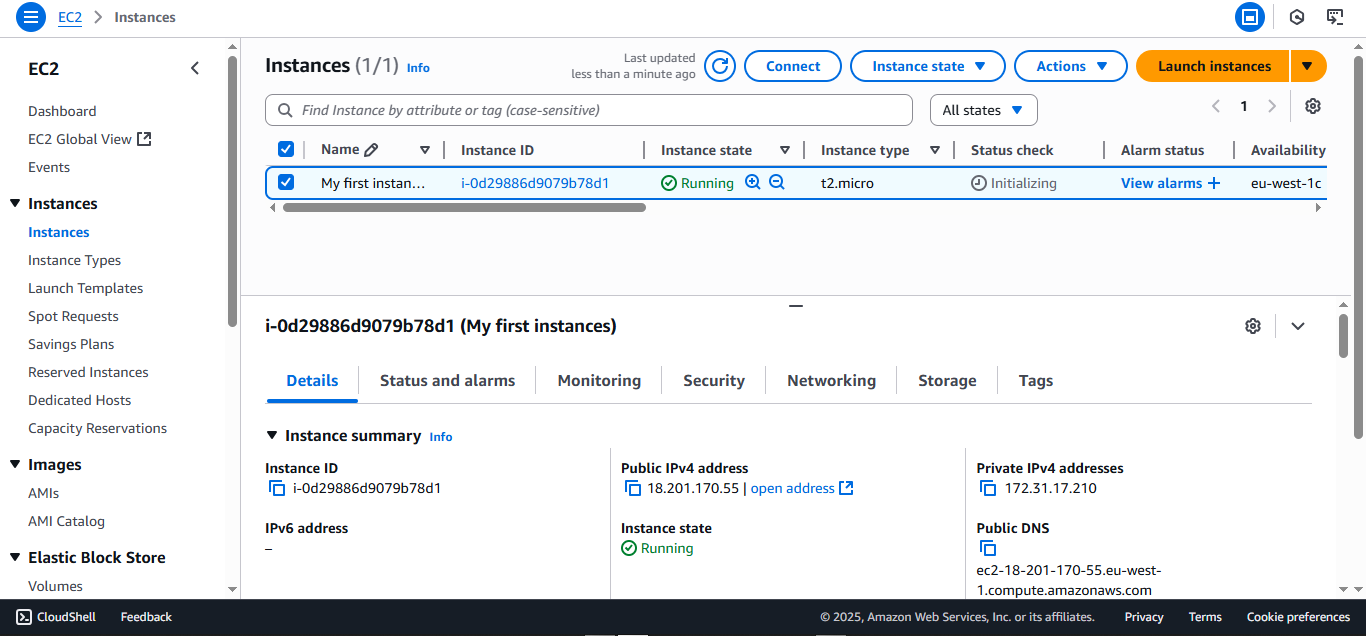Click the split-view layout icon in the header
This screenshot has height=636, width=1366.
click(1250, 17)
